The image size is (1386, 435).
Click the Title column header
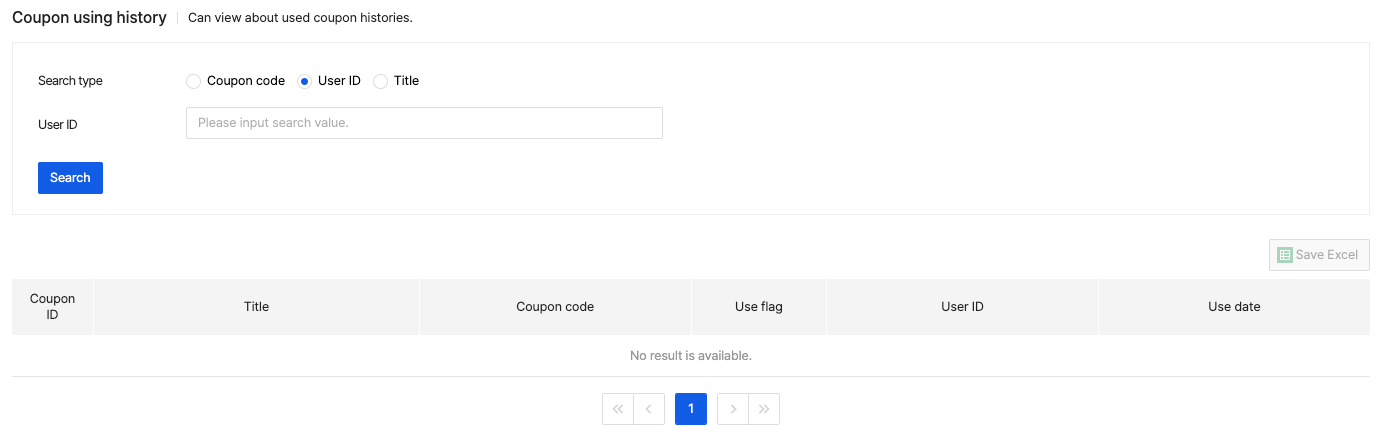coord(256,307)
